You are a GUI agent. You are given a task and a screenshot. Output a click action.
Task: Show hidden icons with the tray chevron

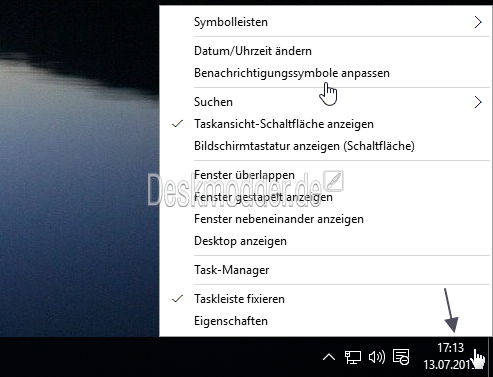[x=329, y=357]
